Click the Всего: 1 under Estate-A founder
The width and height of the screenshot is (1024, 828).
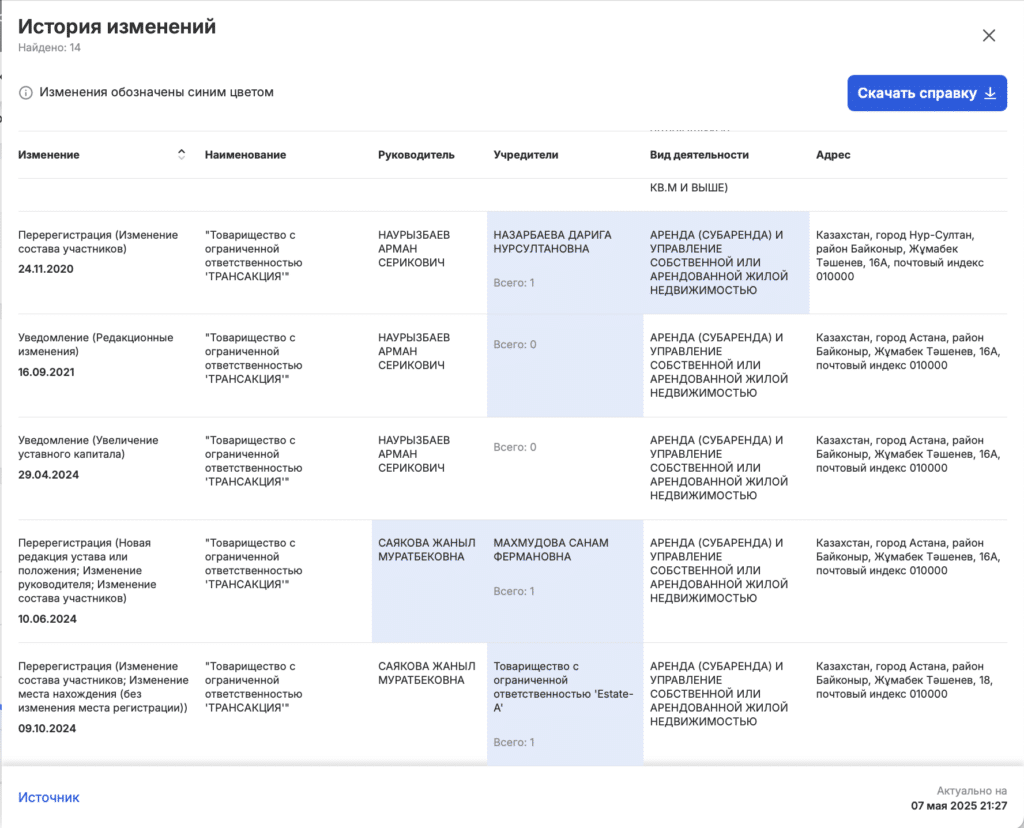(x=514, y=742)
